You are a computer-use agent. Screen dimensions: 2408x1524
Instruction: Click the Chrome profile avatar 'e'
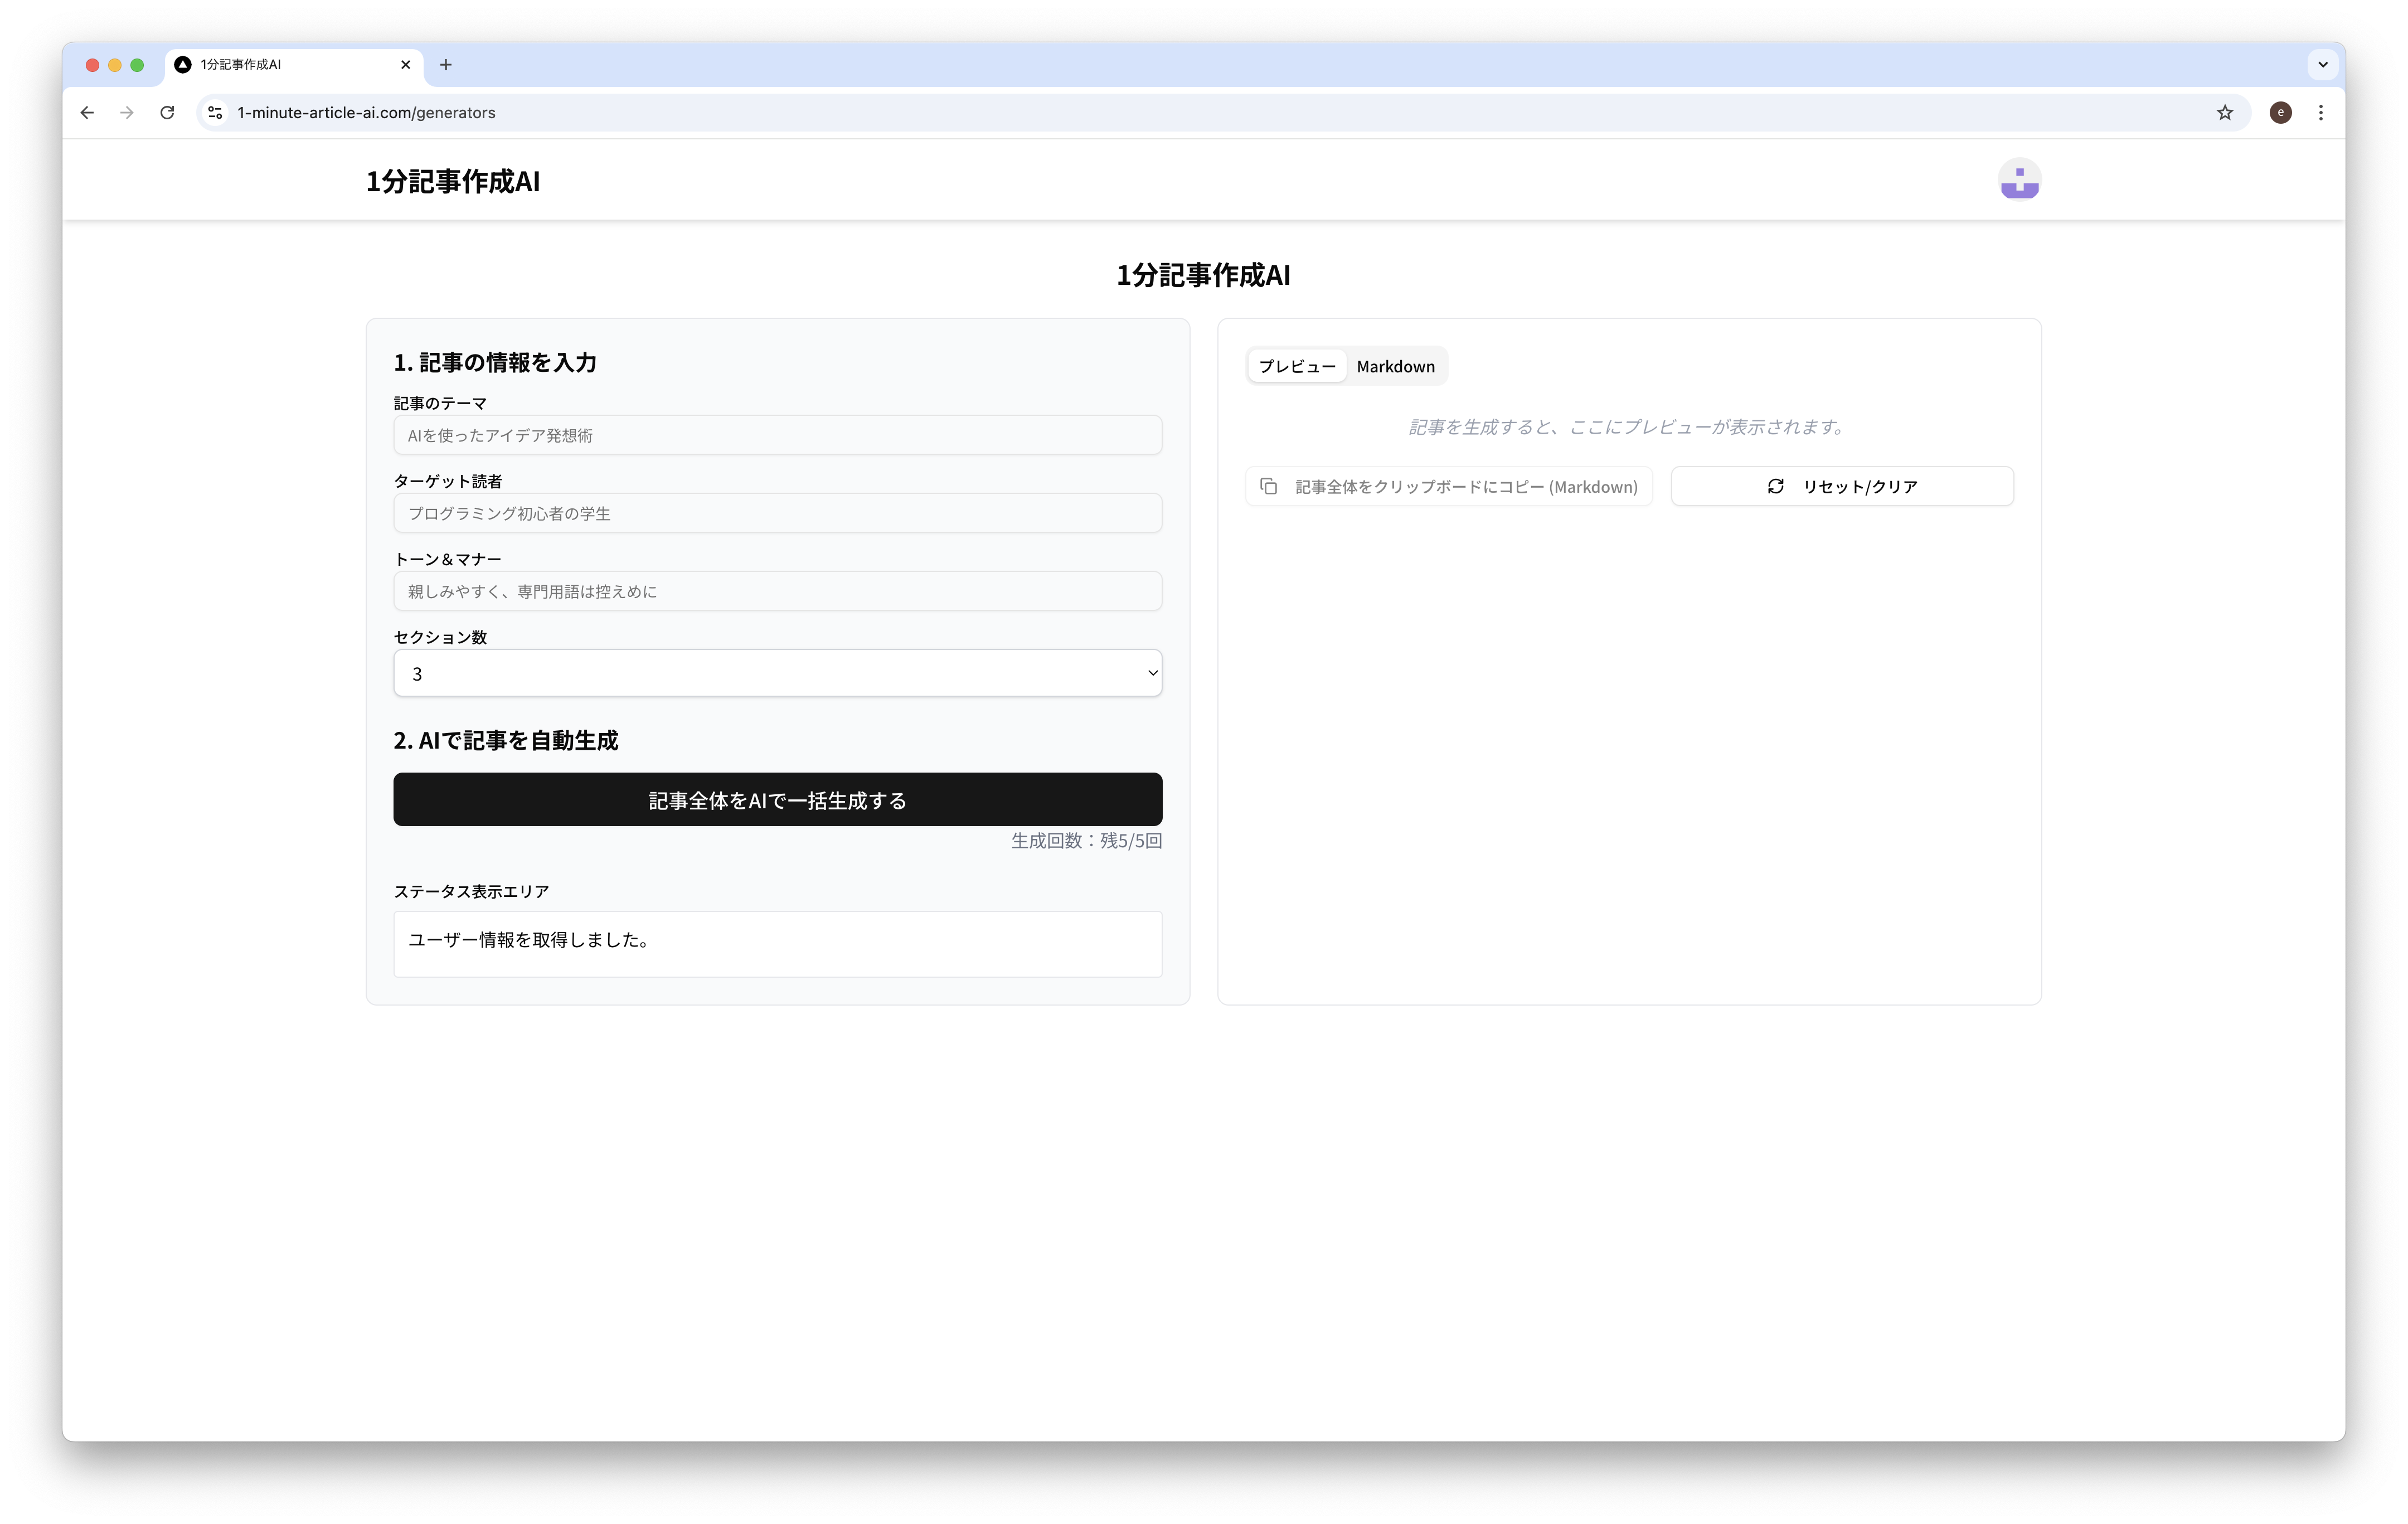(2280, 113)
